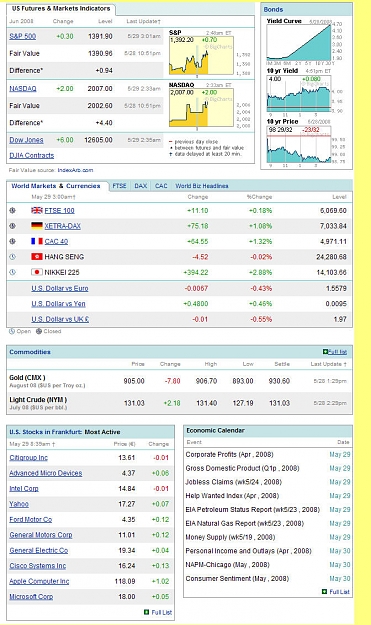Open Ford Motor Co stock link
371x625 pixels.
tap(31, 520)
